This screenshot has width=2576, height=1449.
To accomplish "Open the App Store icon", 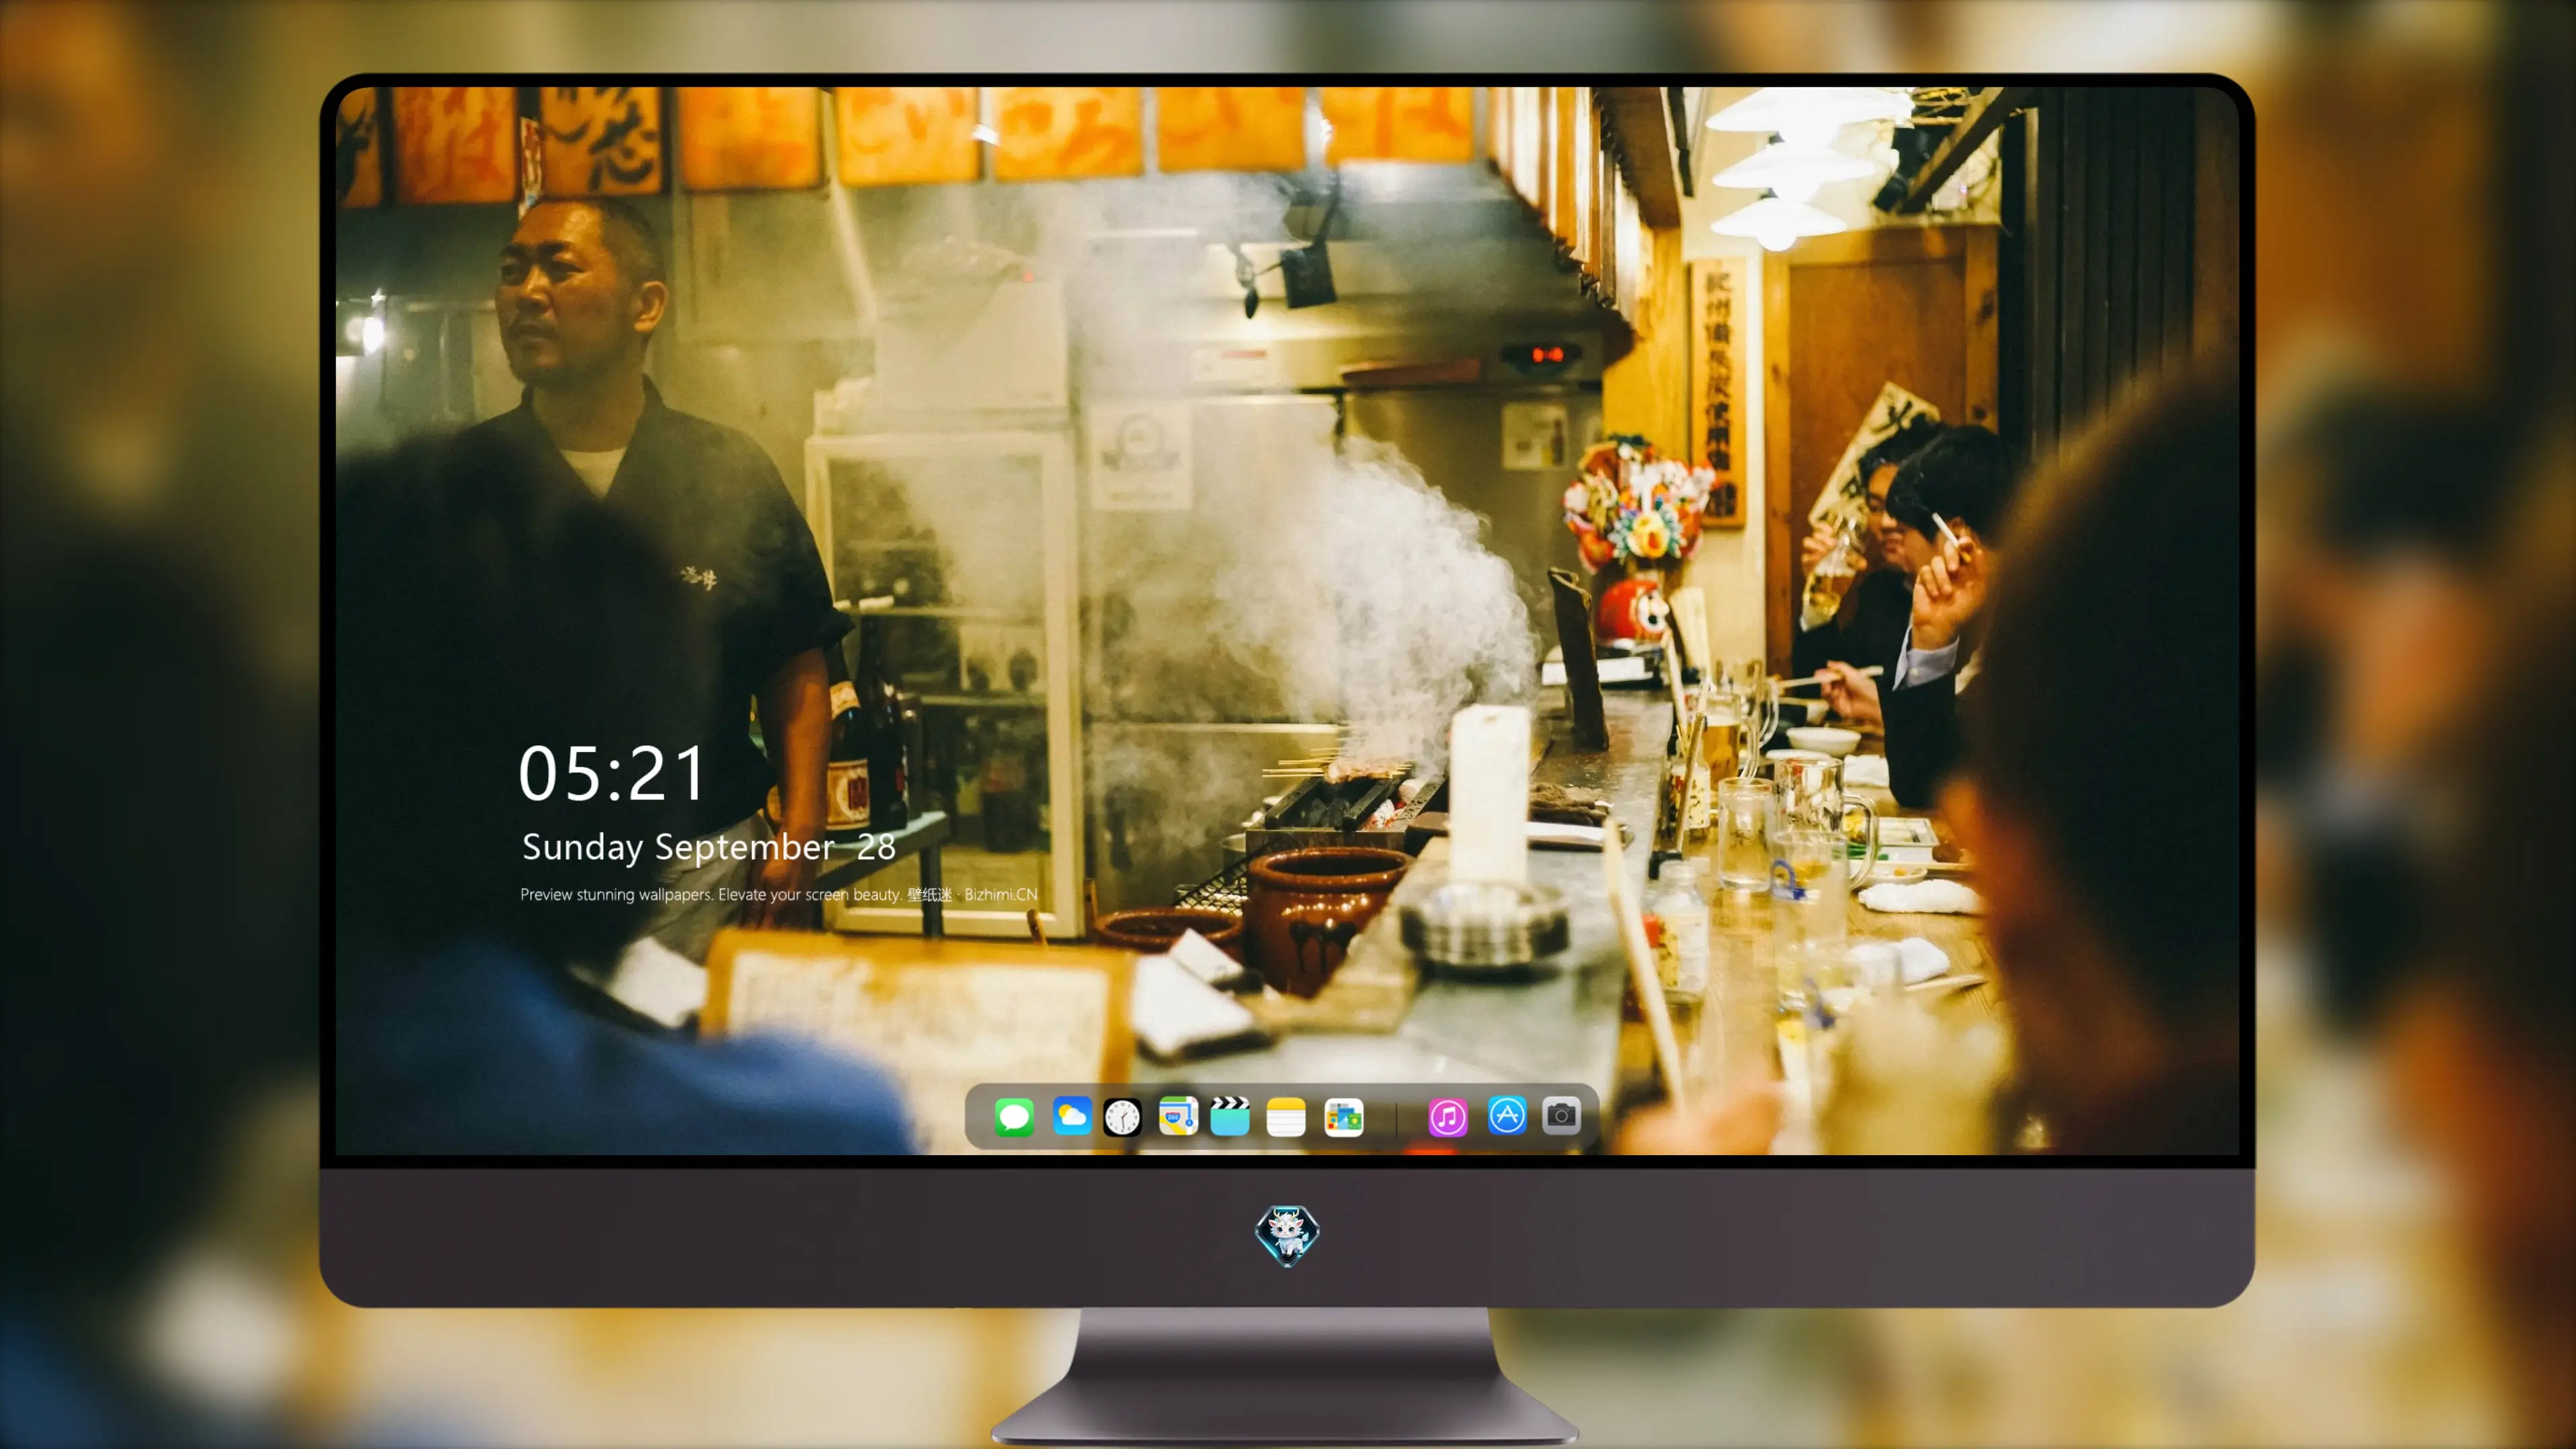I will (1506, 1116).
